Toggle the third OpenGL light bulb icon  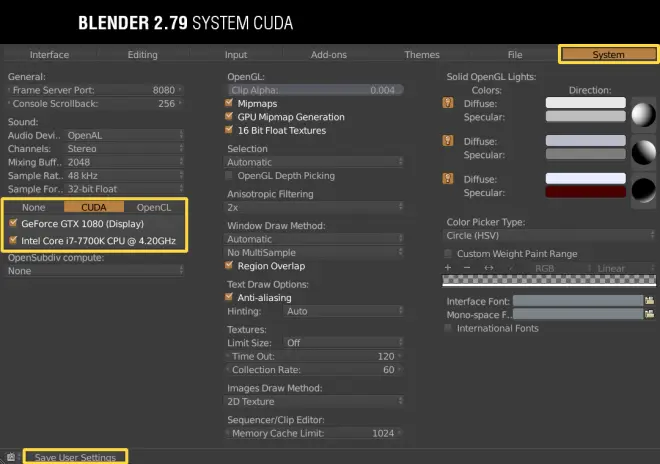coord(448,179)
